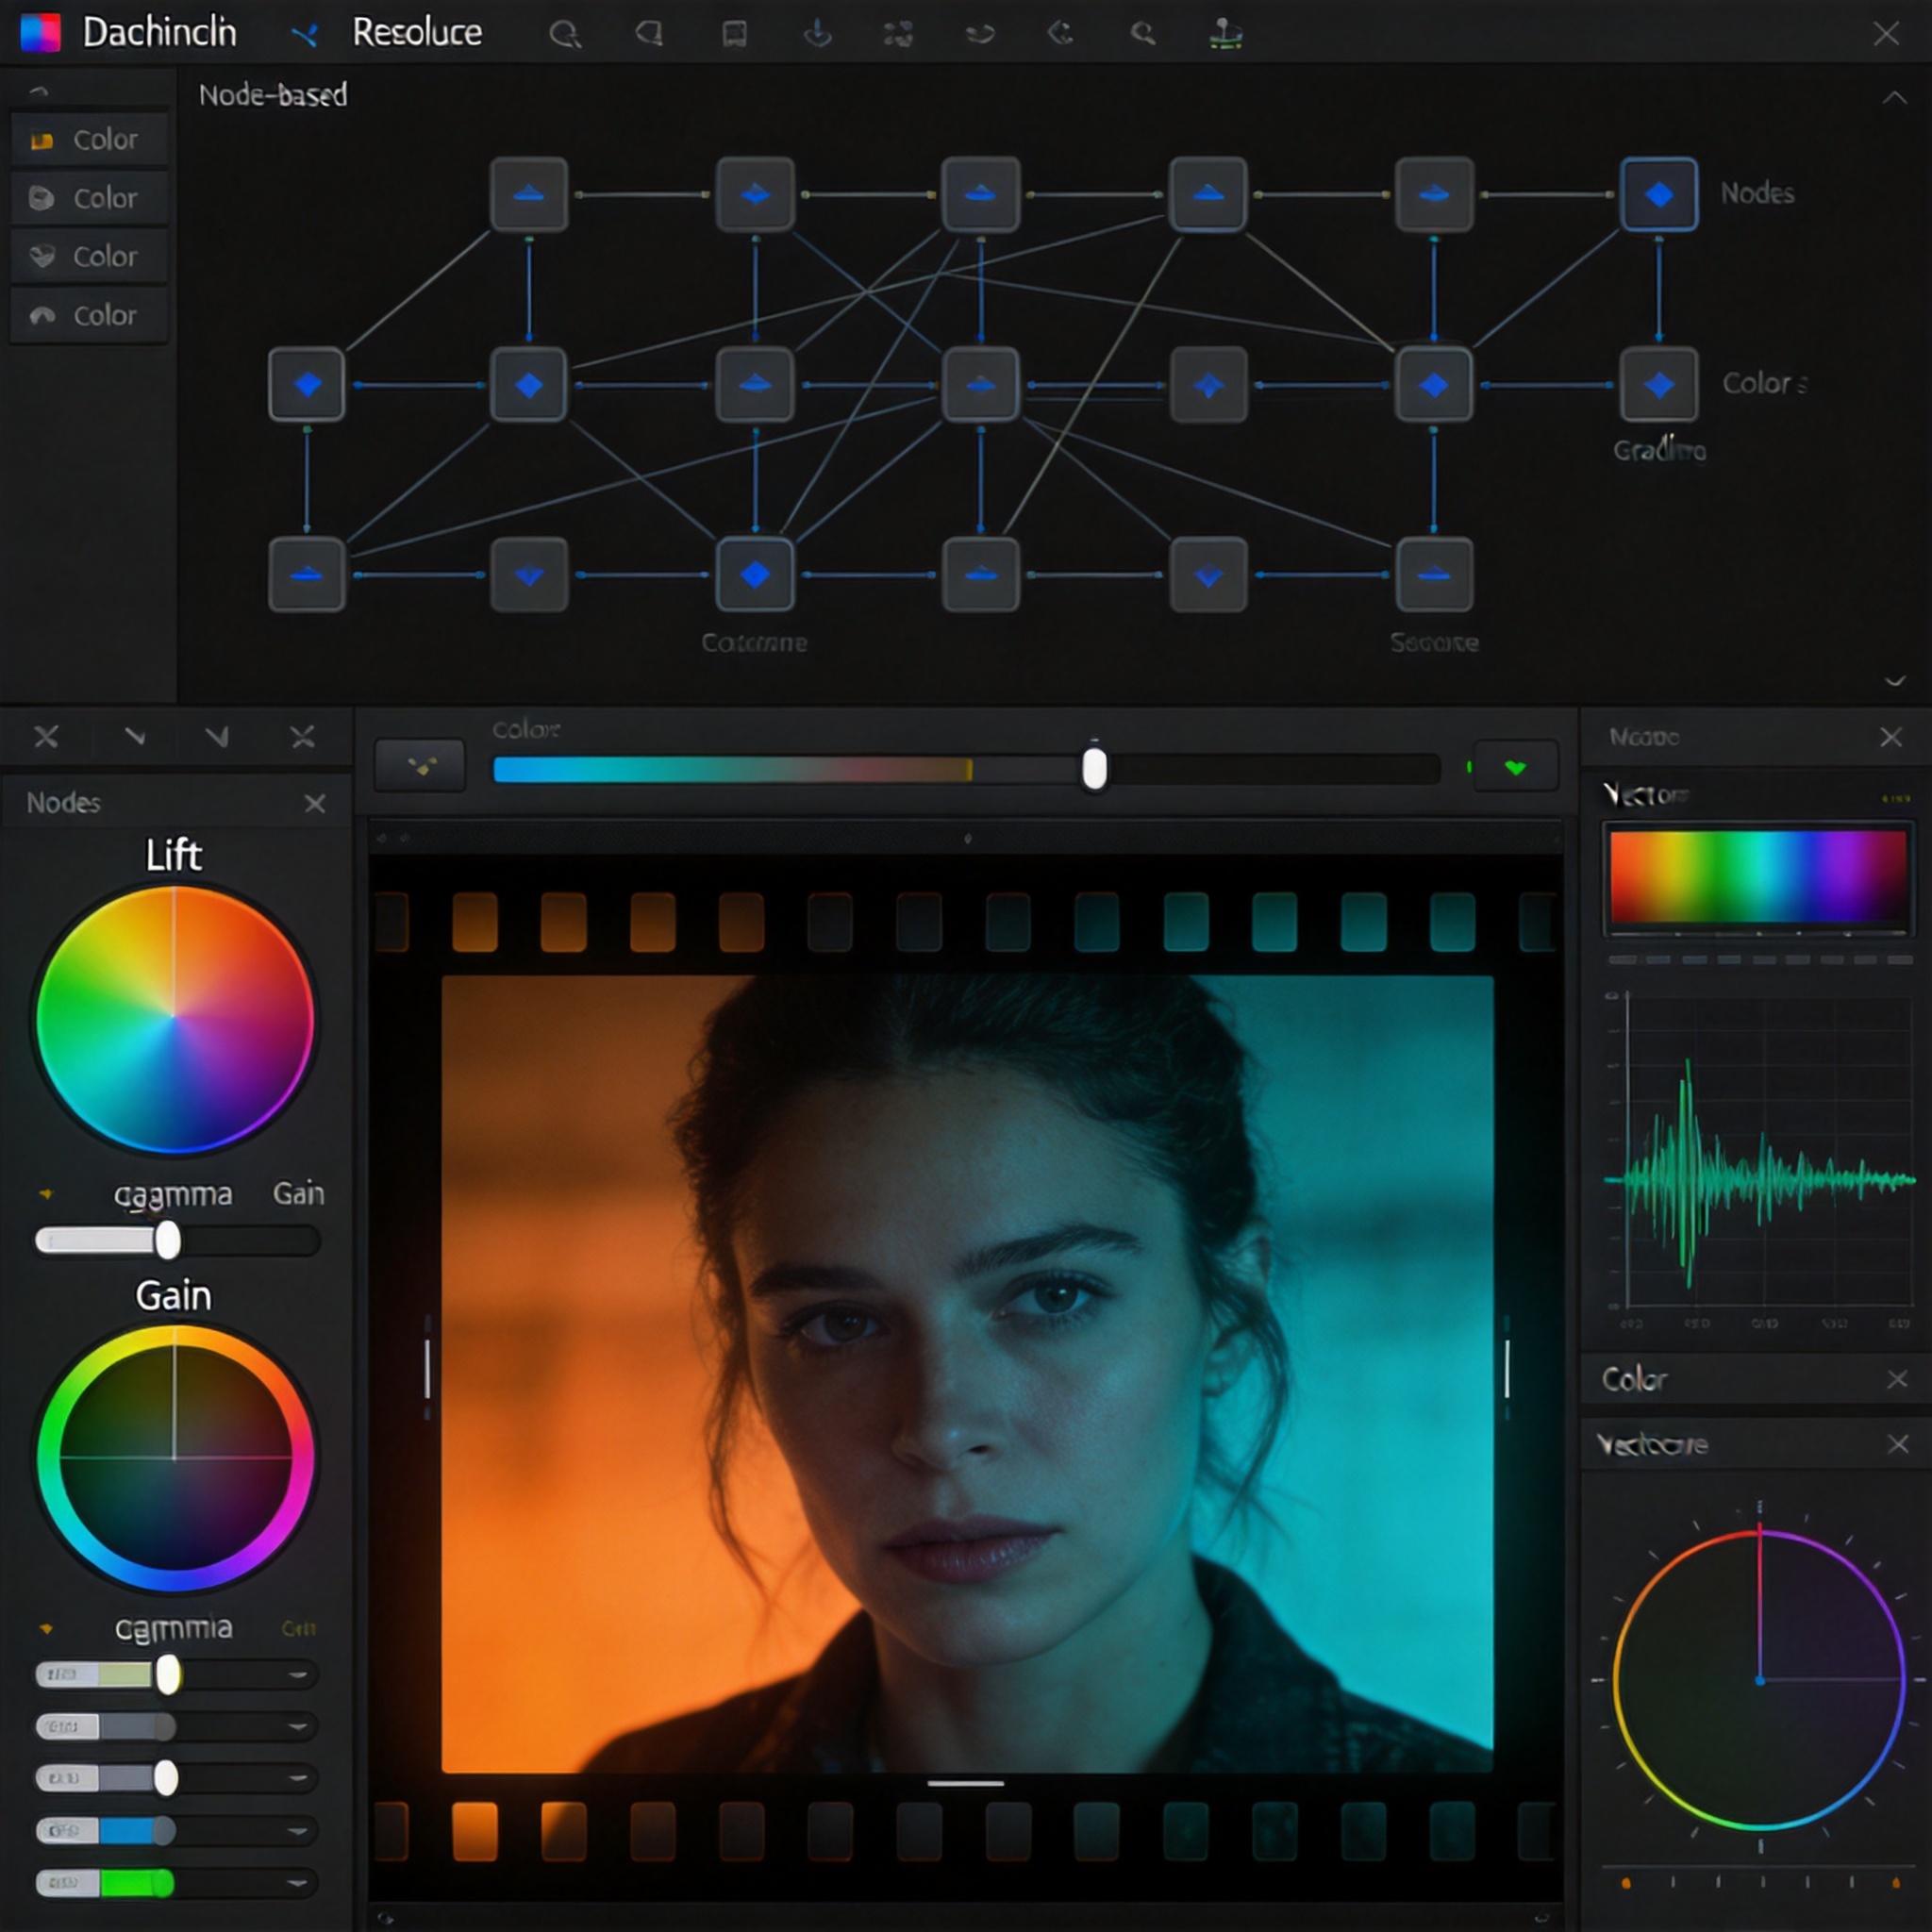1932x1932 pixels.
Task: Close the Nodes panel on the left
Action: (315, 803)
